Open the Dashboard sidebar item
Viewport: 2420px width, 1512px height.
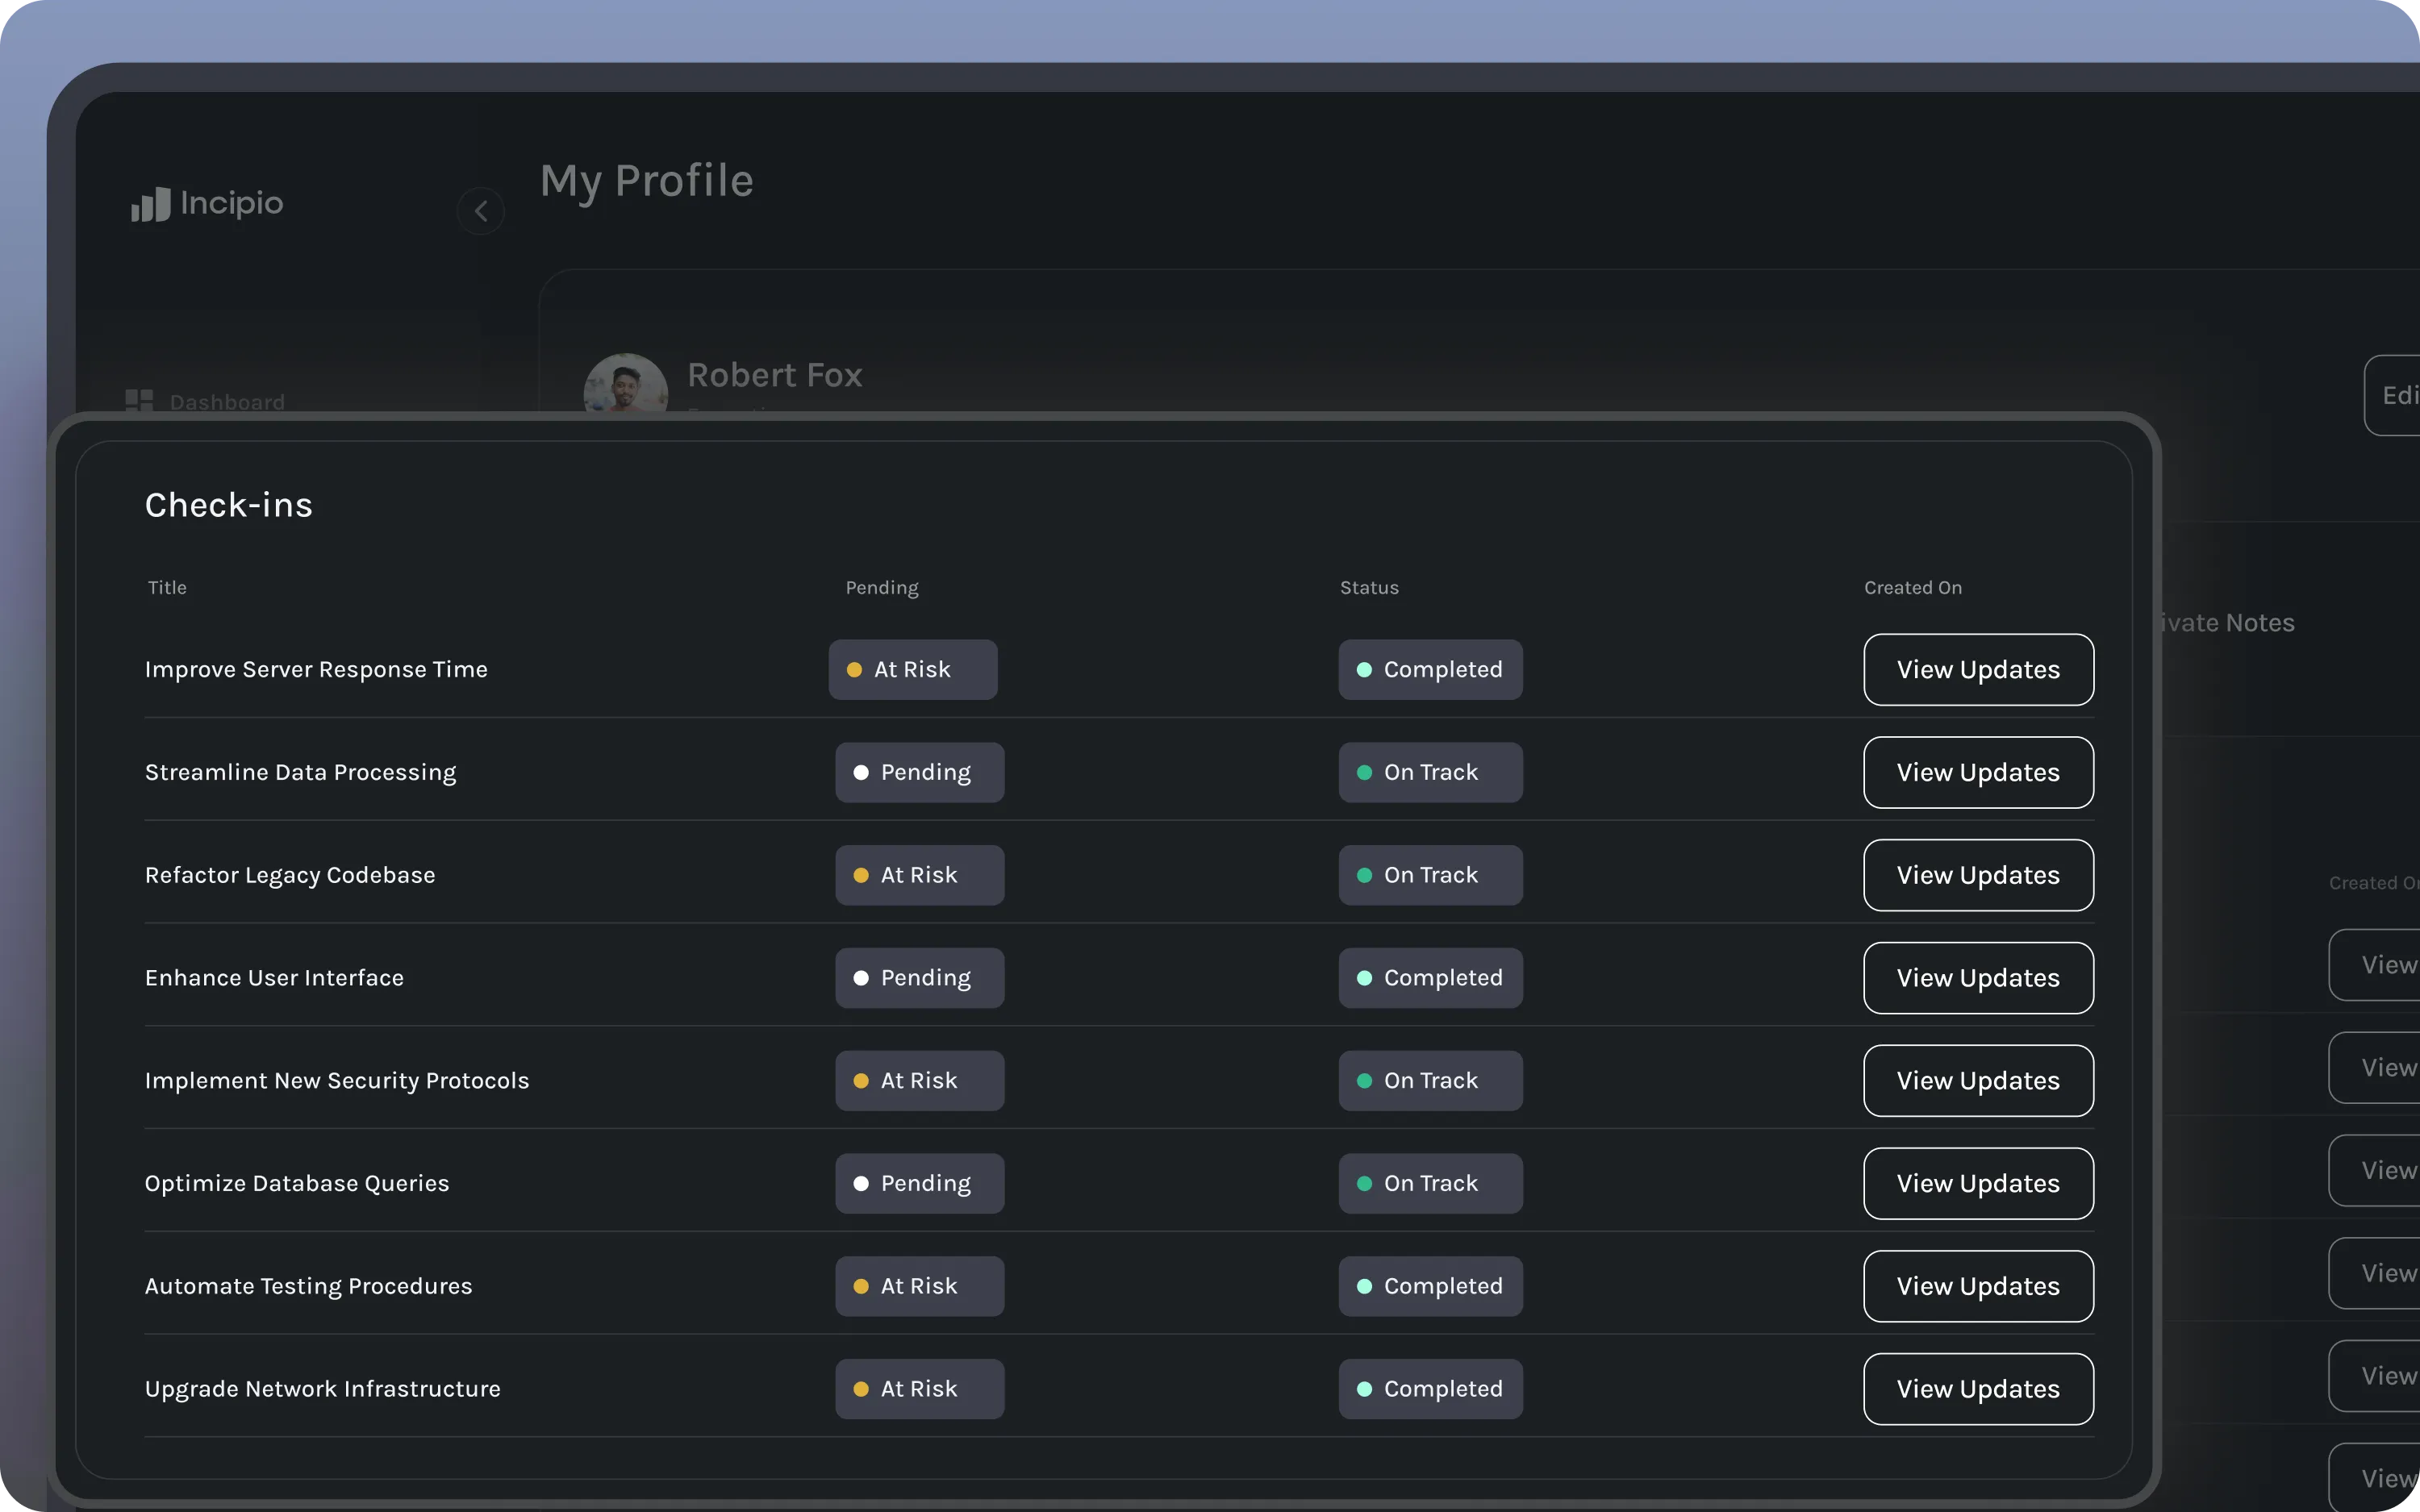(x=206, y=401)
